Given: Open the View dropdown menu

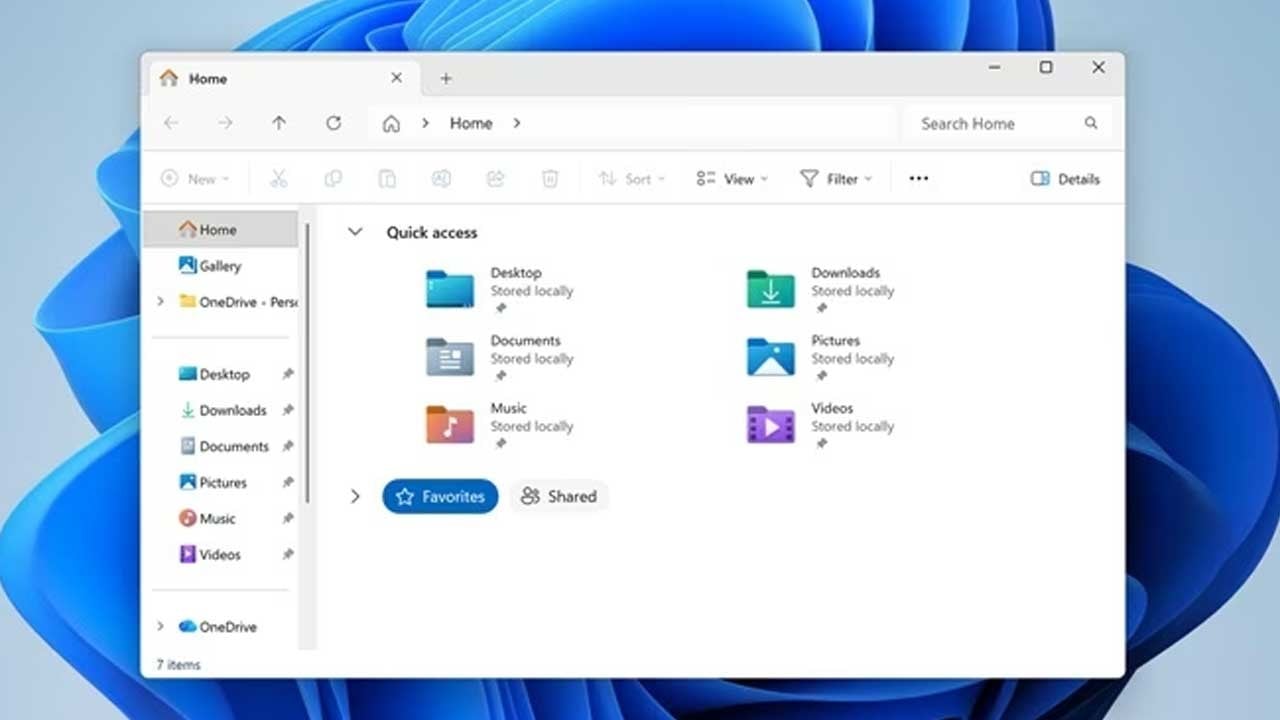Looking at the screenshot, I should click(731, 178).
